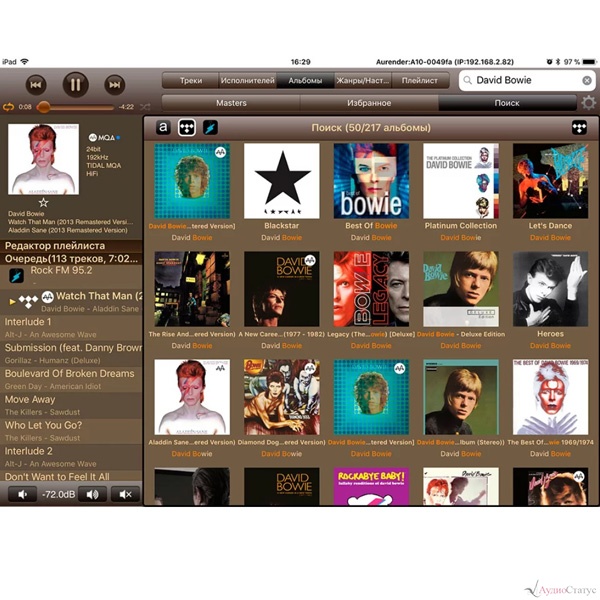
Task: Open the Плейлист tab
Action: click(419, 80)
